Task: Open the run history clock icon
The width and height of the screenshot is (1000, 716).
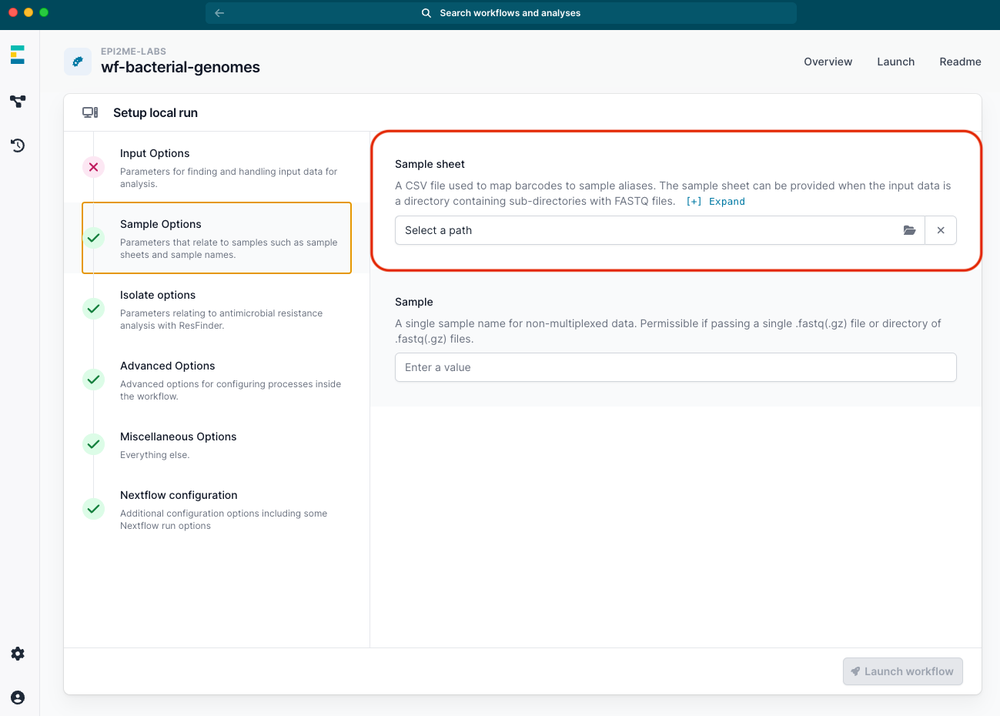Action: pyautogui.click(x=18, y=145)
